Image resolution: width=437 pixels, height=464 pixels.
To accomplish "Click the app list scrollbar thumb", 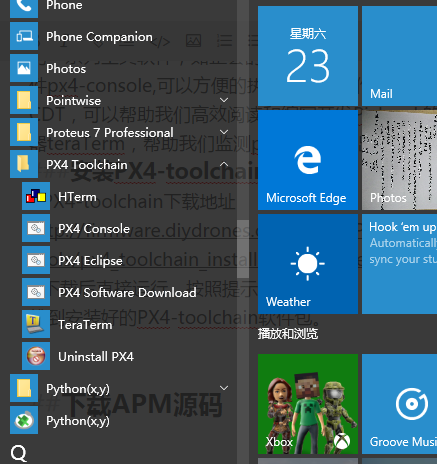I will pyautogui.click(x=243, y=249).
